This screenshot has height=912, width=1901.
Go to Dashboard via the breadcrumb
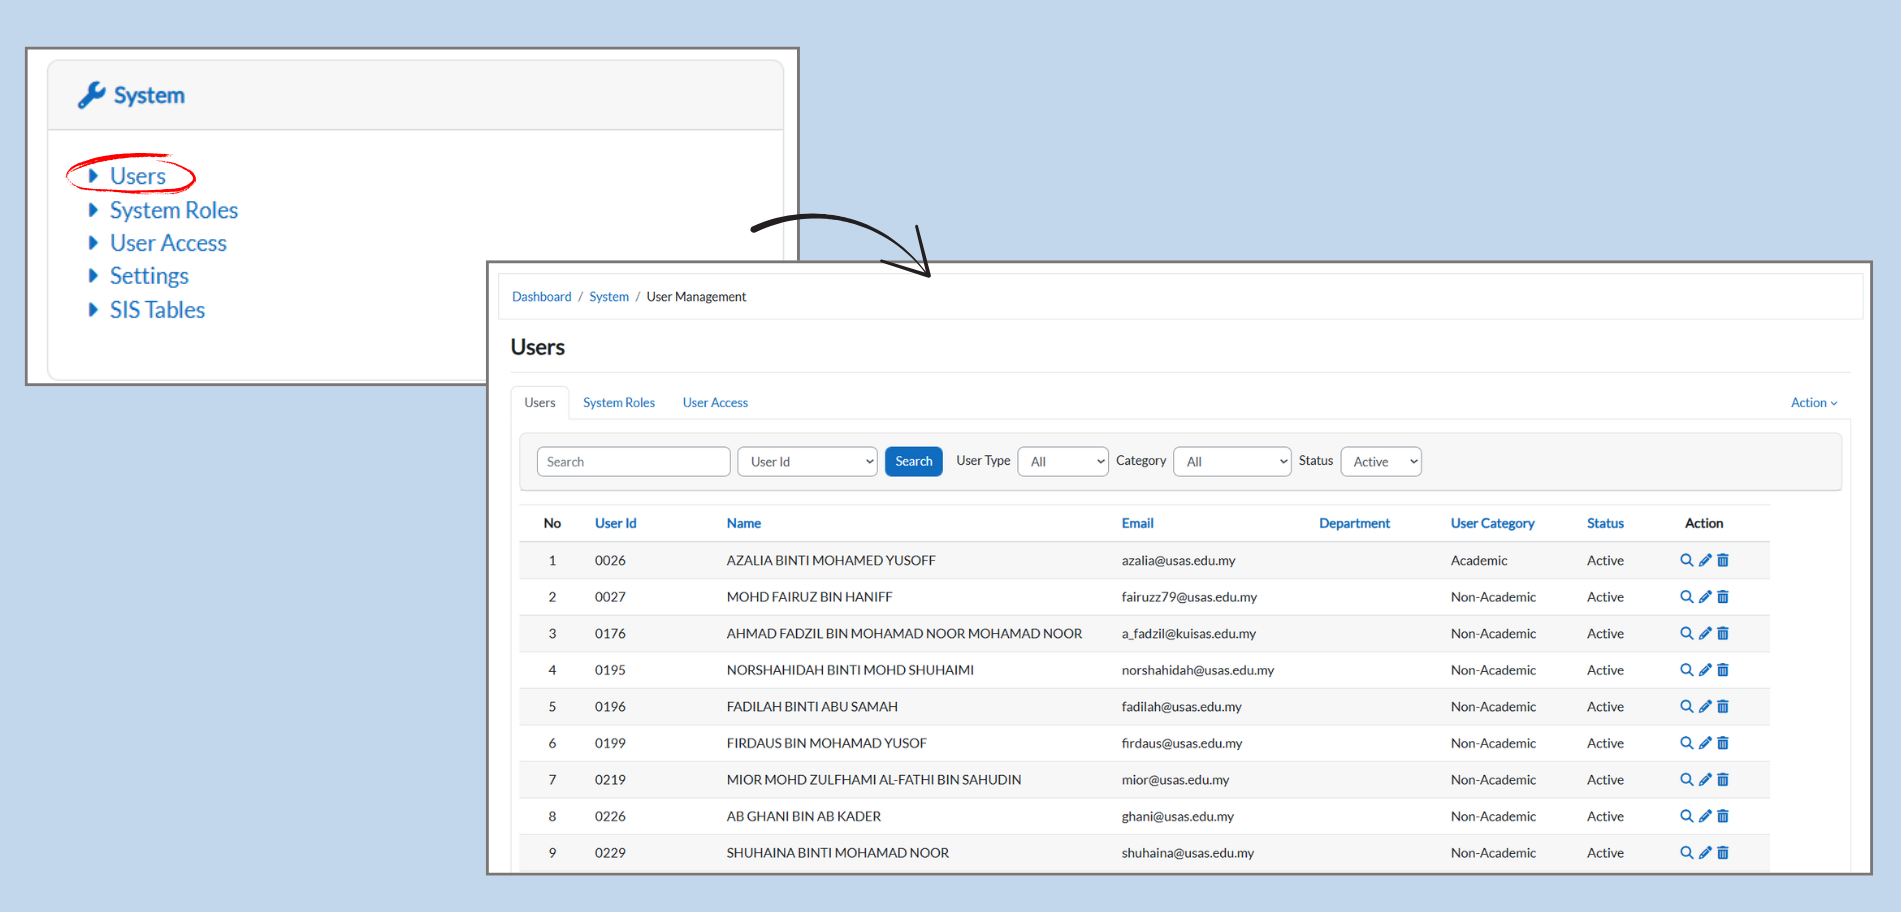[541, 297]
